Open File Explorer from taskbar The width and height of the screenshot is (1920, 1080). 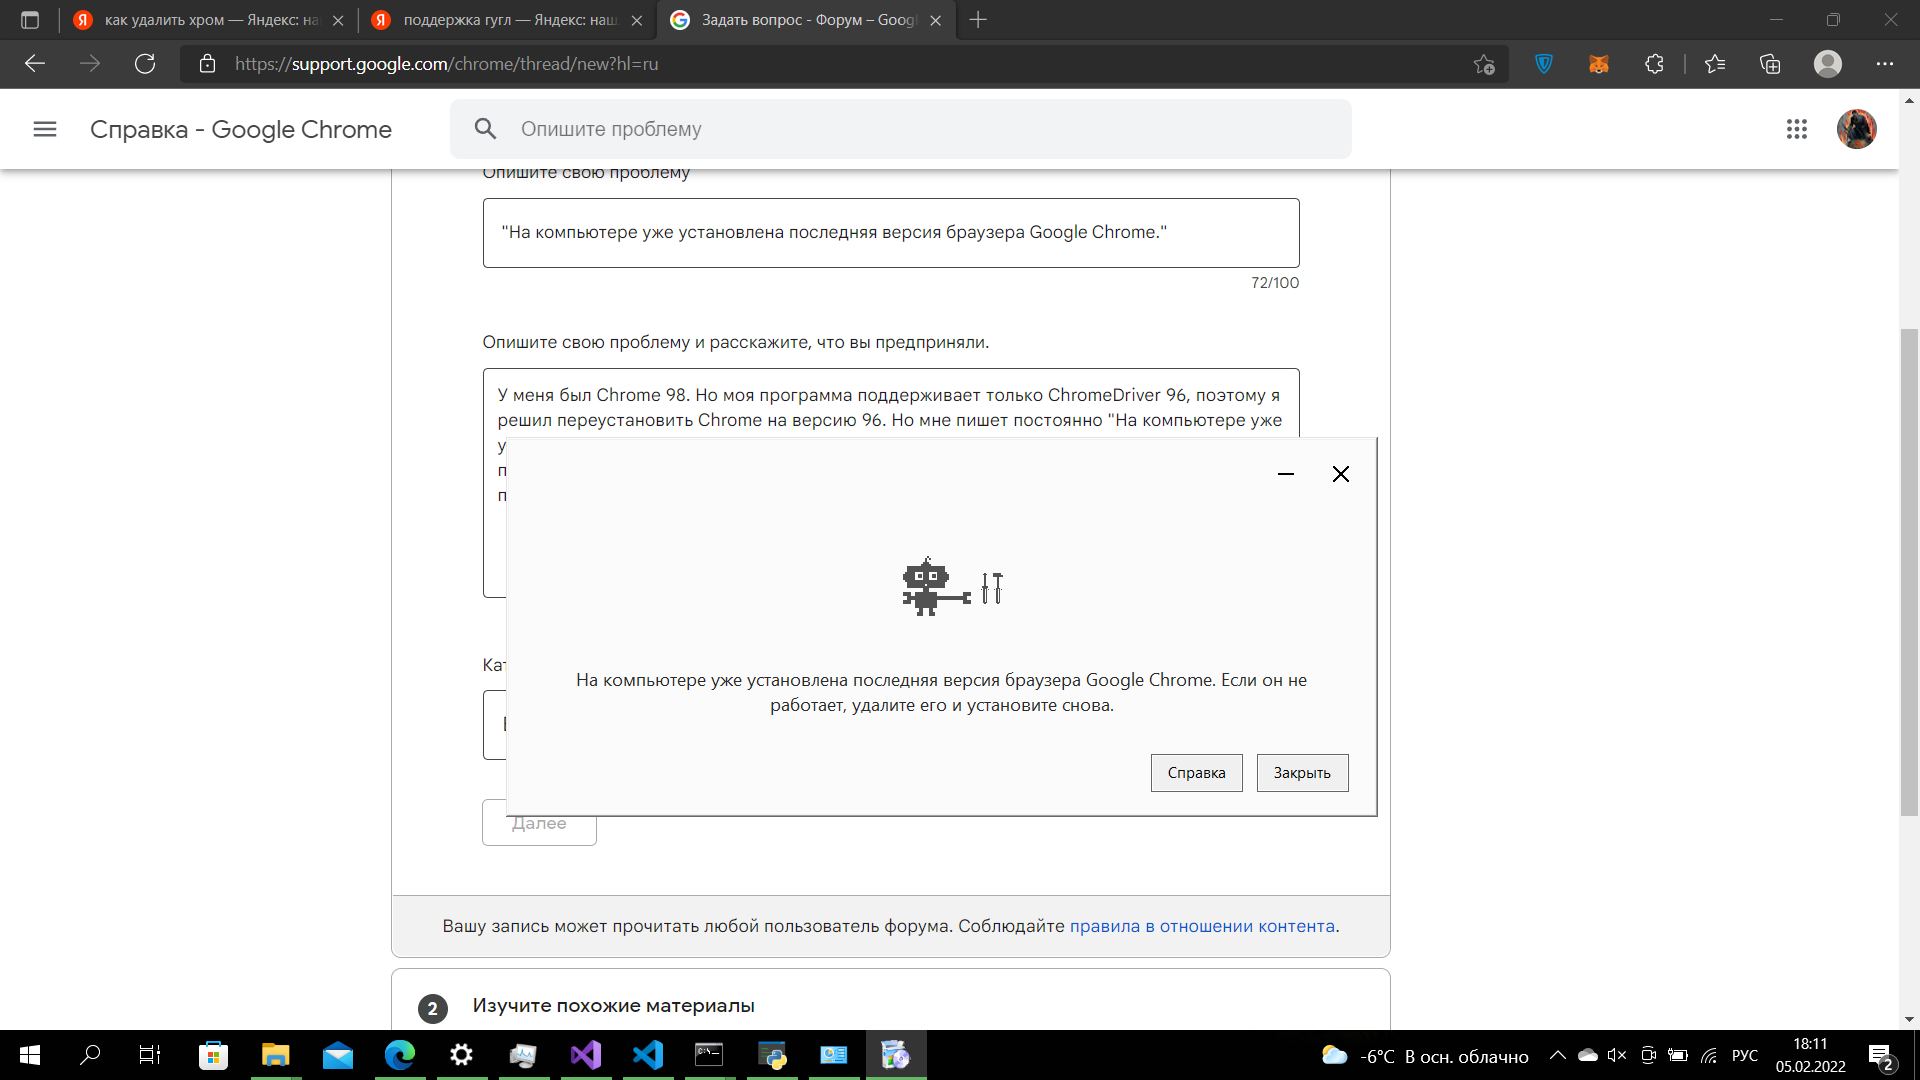tap(275, 1055)
